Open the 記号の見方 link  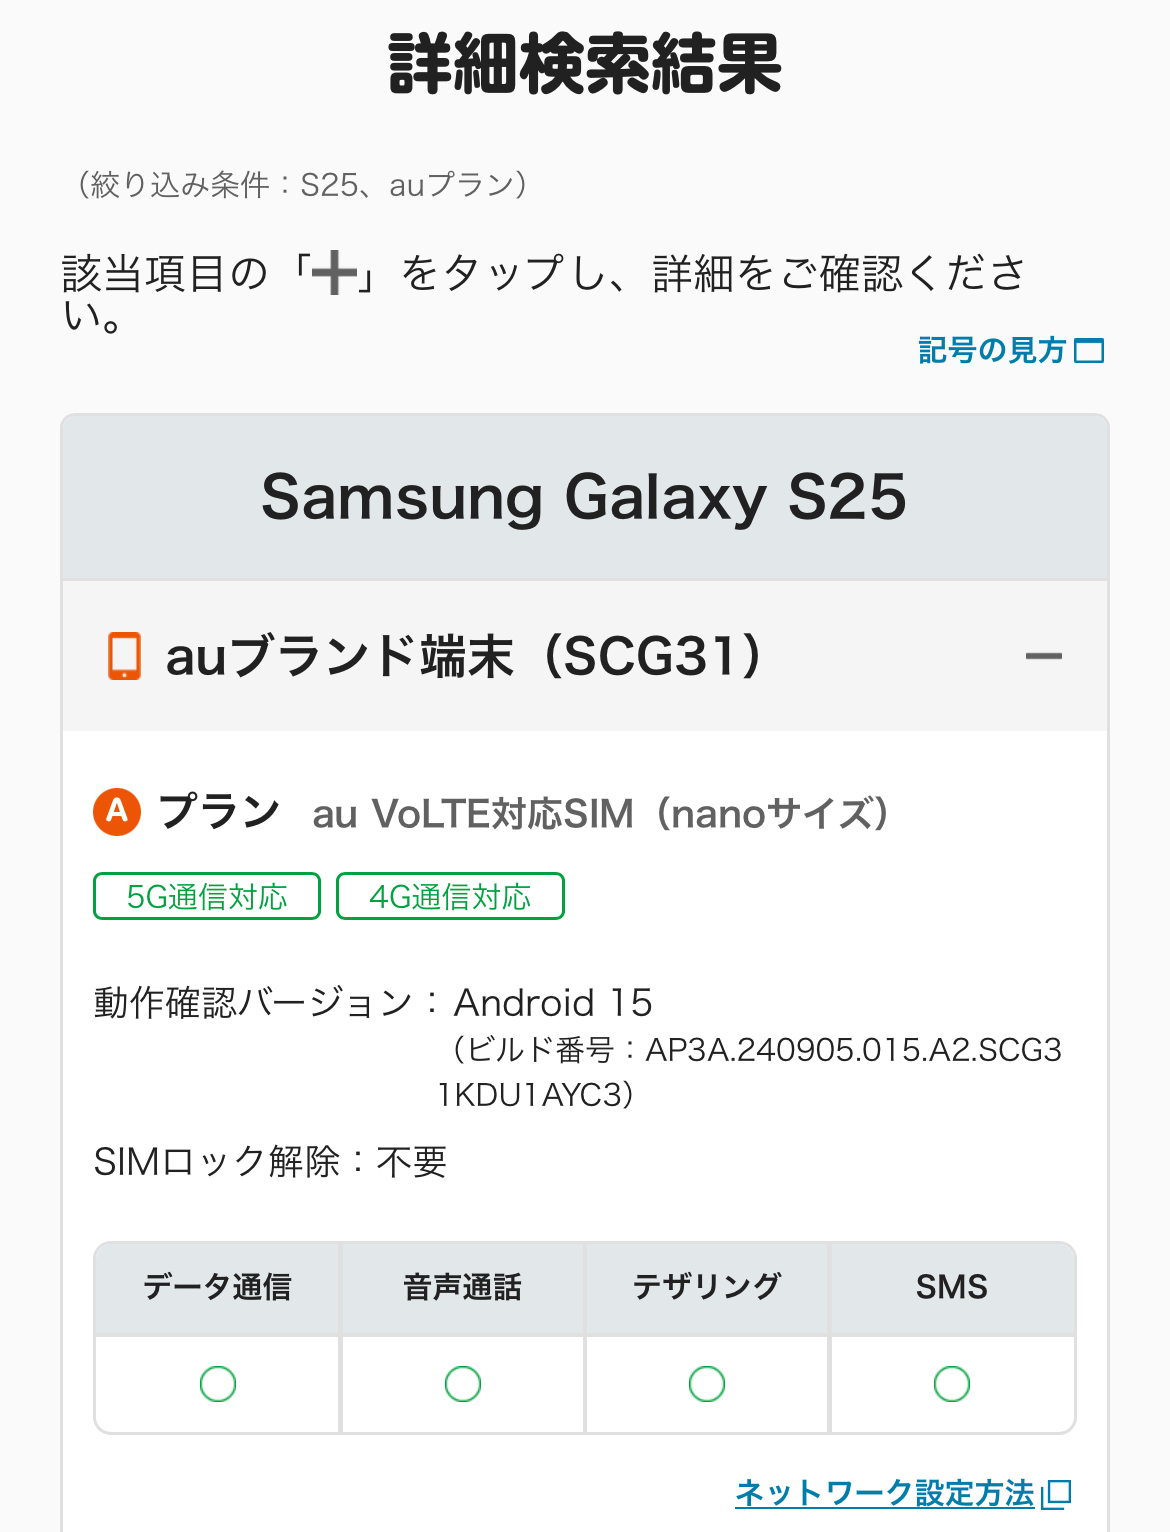[991, 351]
